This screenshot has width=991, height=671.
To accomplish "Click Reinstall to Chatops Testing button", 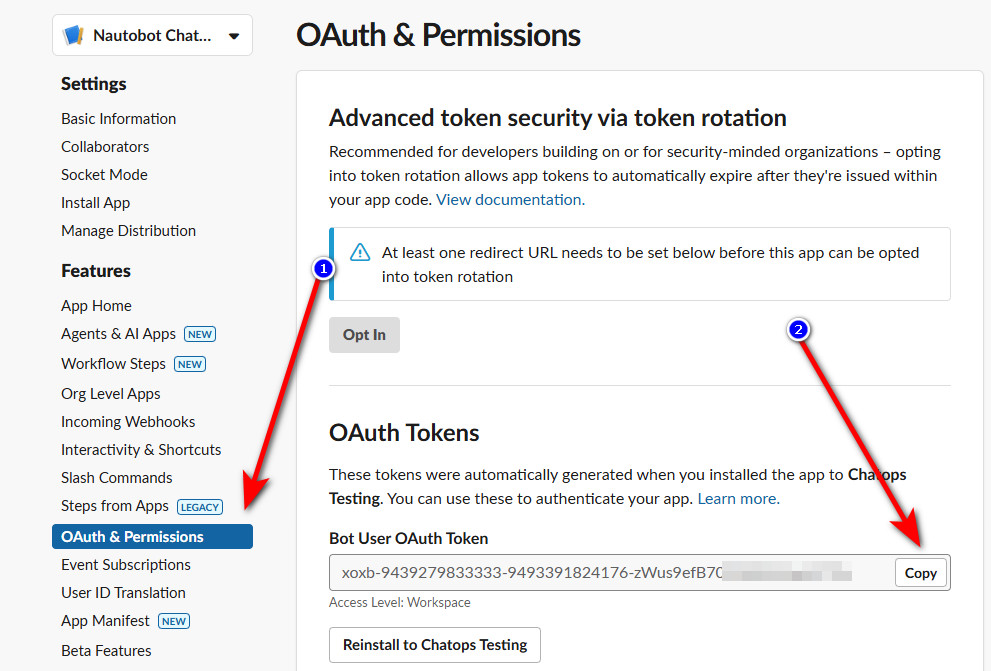I will pos(435,645).
